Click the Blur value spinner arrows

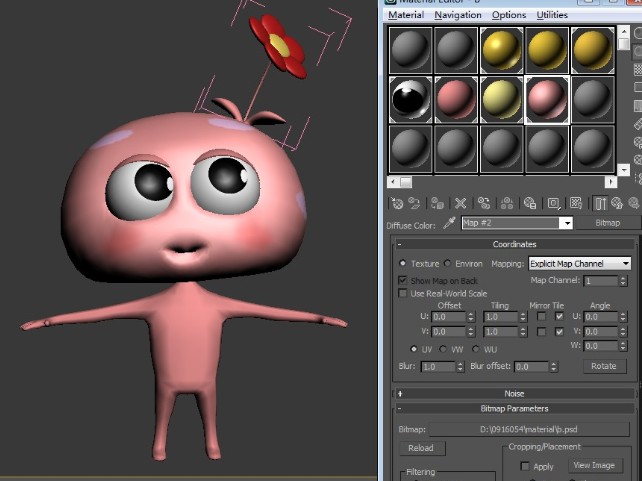pyautogui.click(x=460, y=366)
